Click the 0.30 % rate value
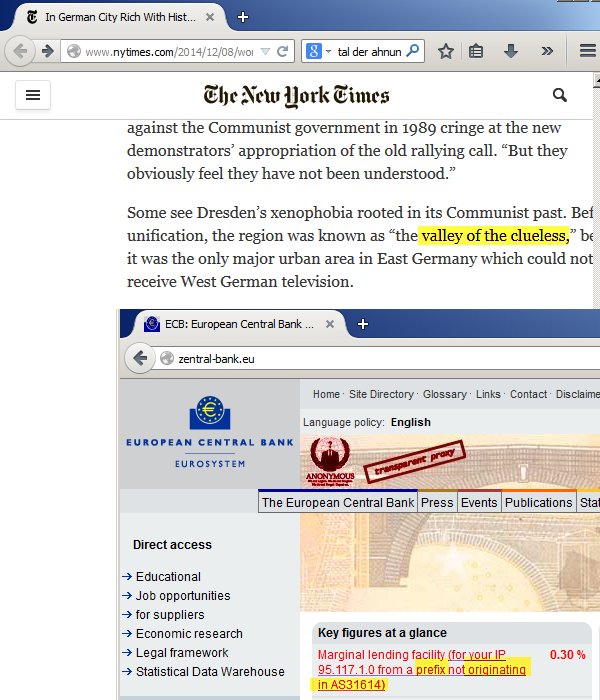Screen dimensions: 600x700 click(567, 654)
